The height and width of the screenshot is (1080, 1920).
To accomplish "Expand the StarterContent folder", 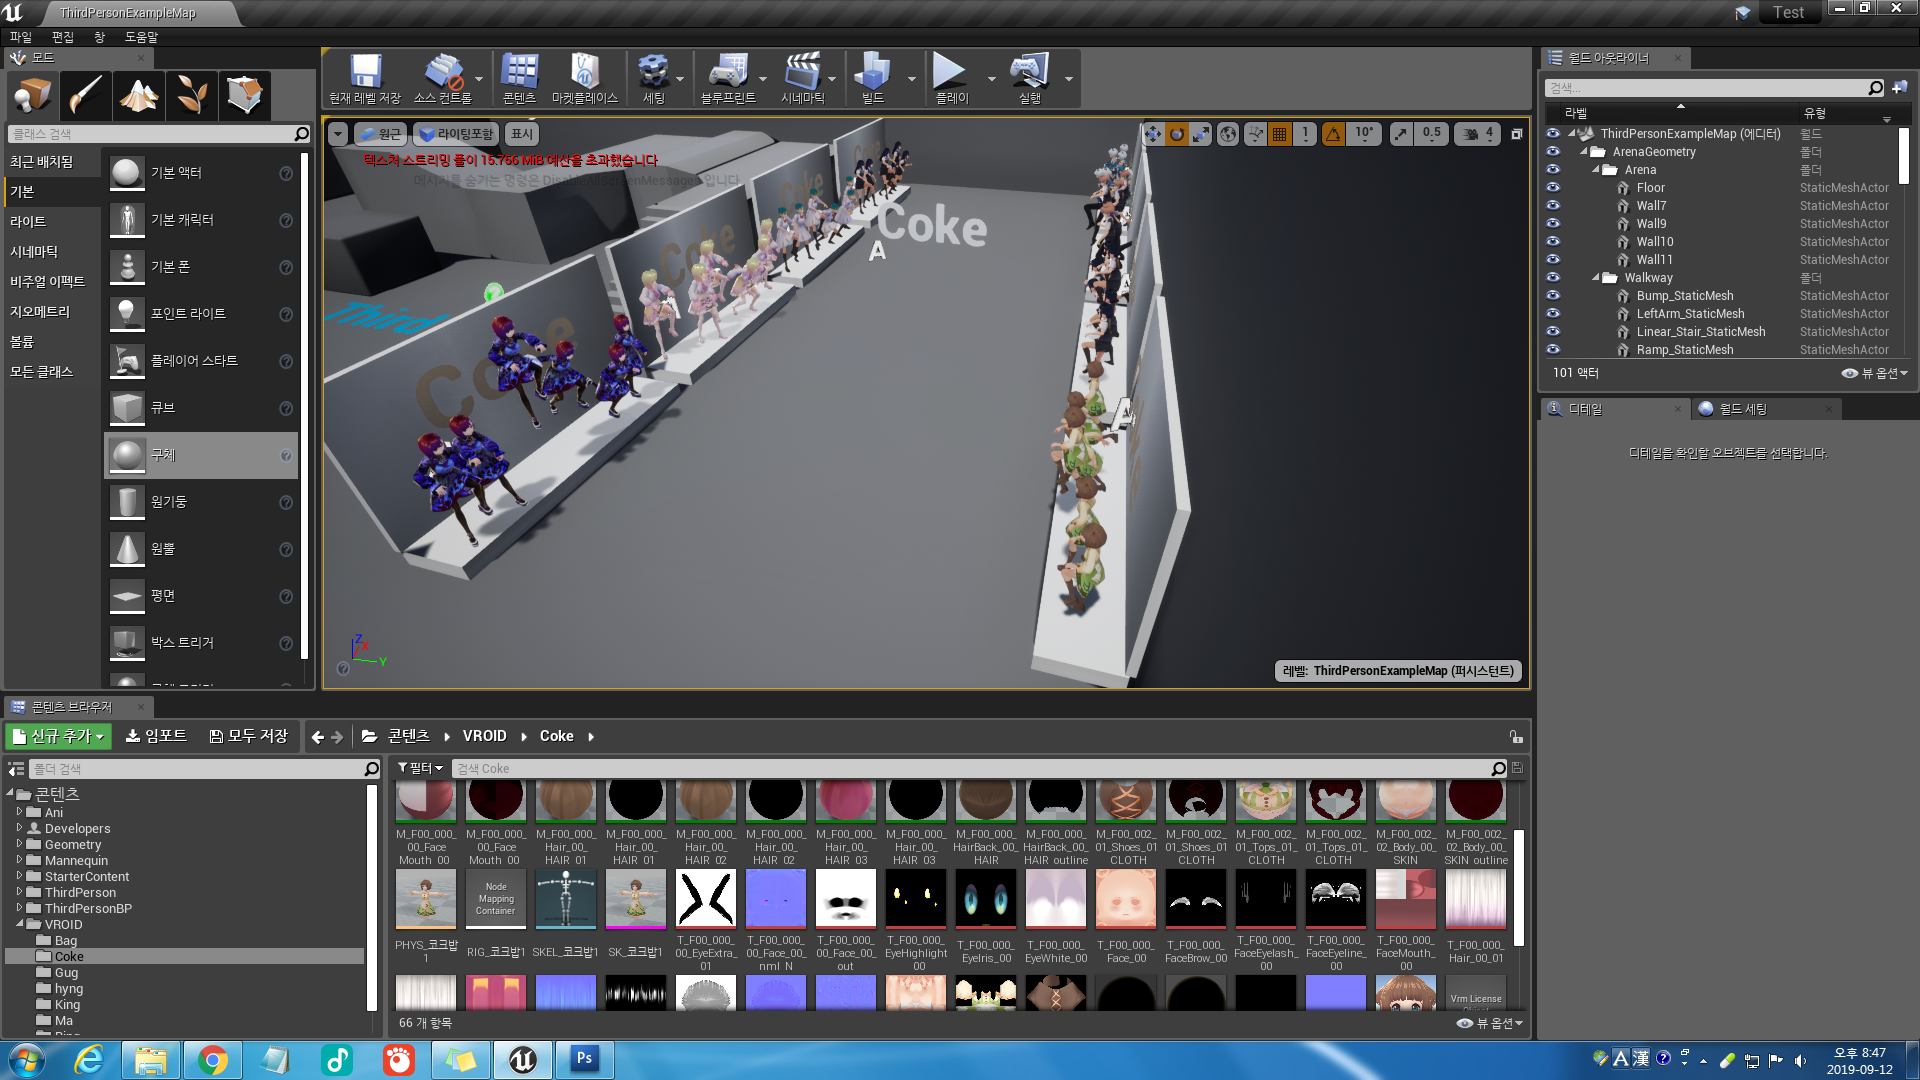I will 19,876.
